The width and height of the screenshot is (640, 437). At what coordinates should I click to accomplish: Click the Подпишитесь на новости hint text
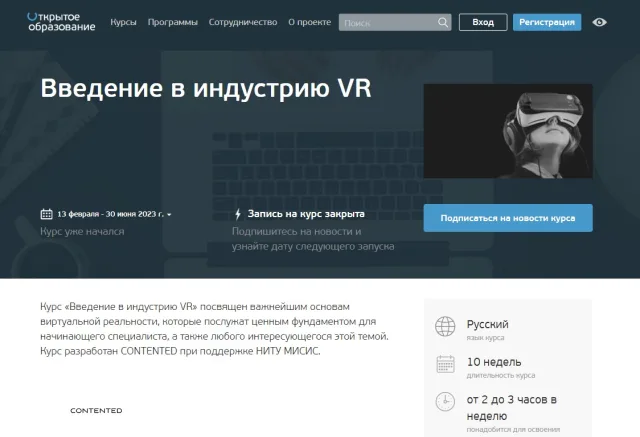pyautogui.click(x=313, y=239)
